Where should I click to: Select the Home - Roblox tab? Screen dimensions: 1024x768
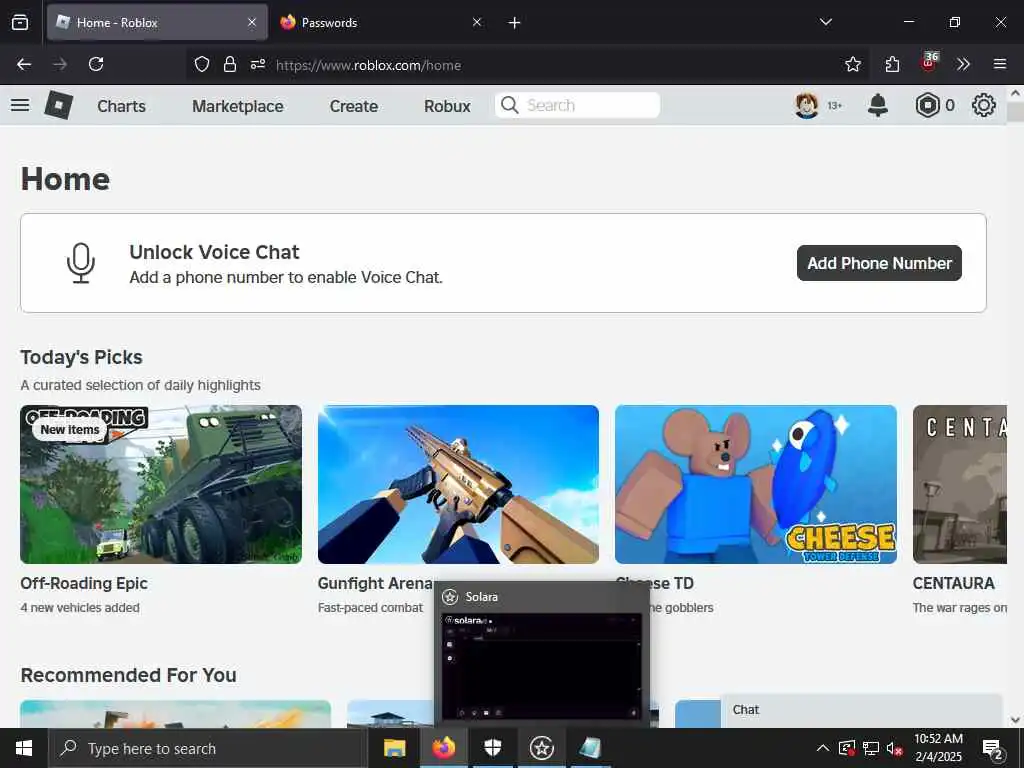tap(157, 22)
